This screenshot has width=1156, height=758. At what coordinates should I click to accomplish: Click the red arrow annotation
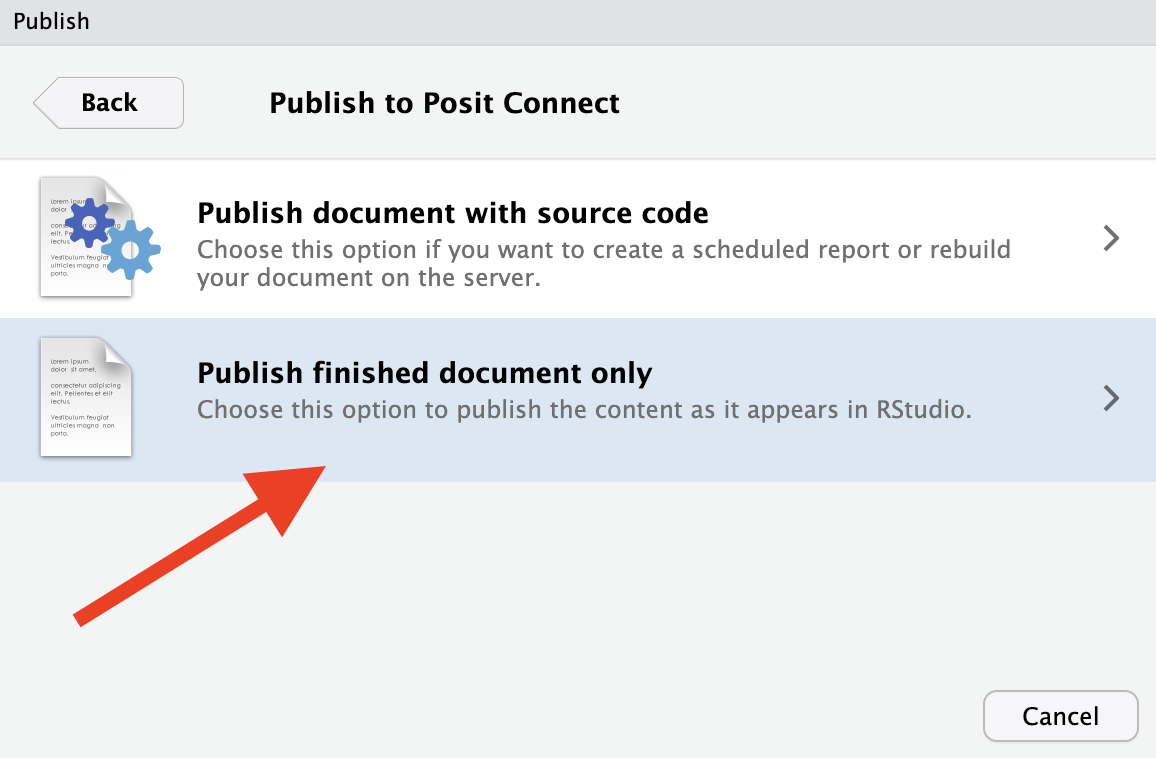tap(200, 545)
